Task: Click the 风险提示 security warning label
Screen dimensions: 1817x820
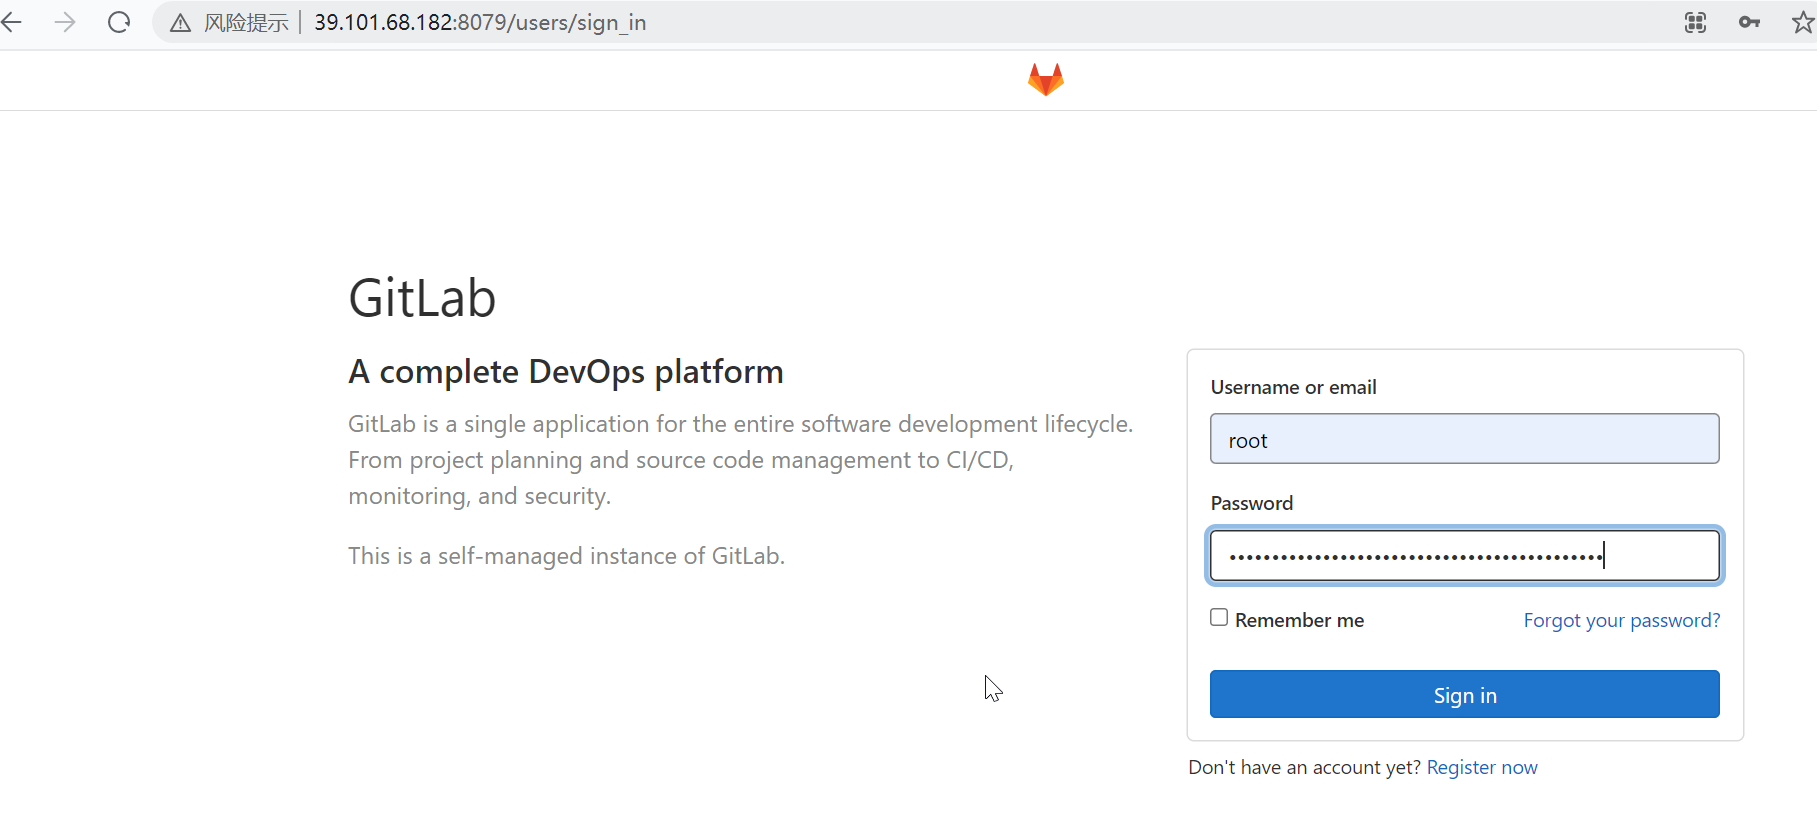Action: (246, 23)
